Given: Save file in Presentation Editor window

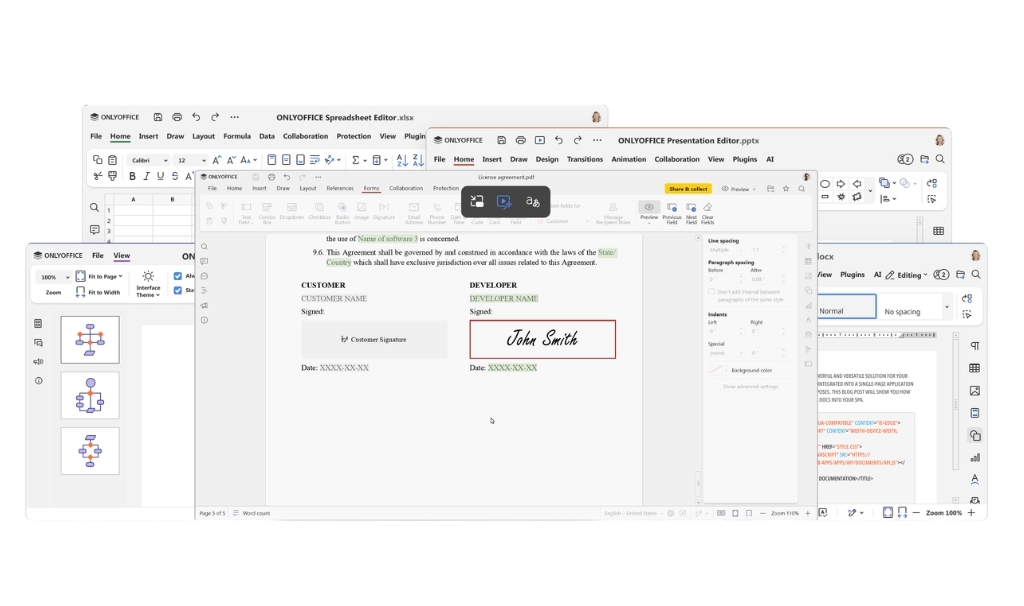Looking at the screenshot, I should click(x=502, y=140).
